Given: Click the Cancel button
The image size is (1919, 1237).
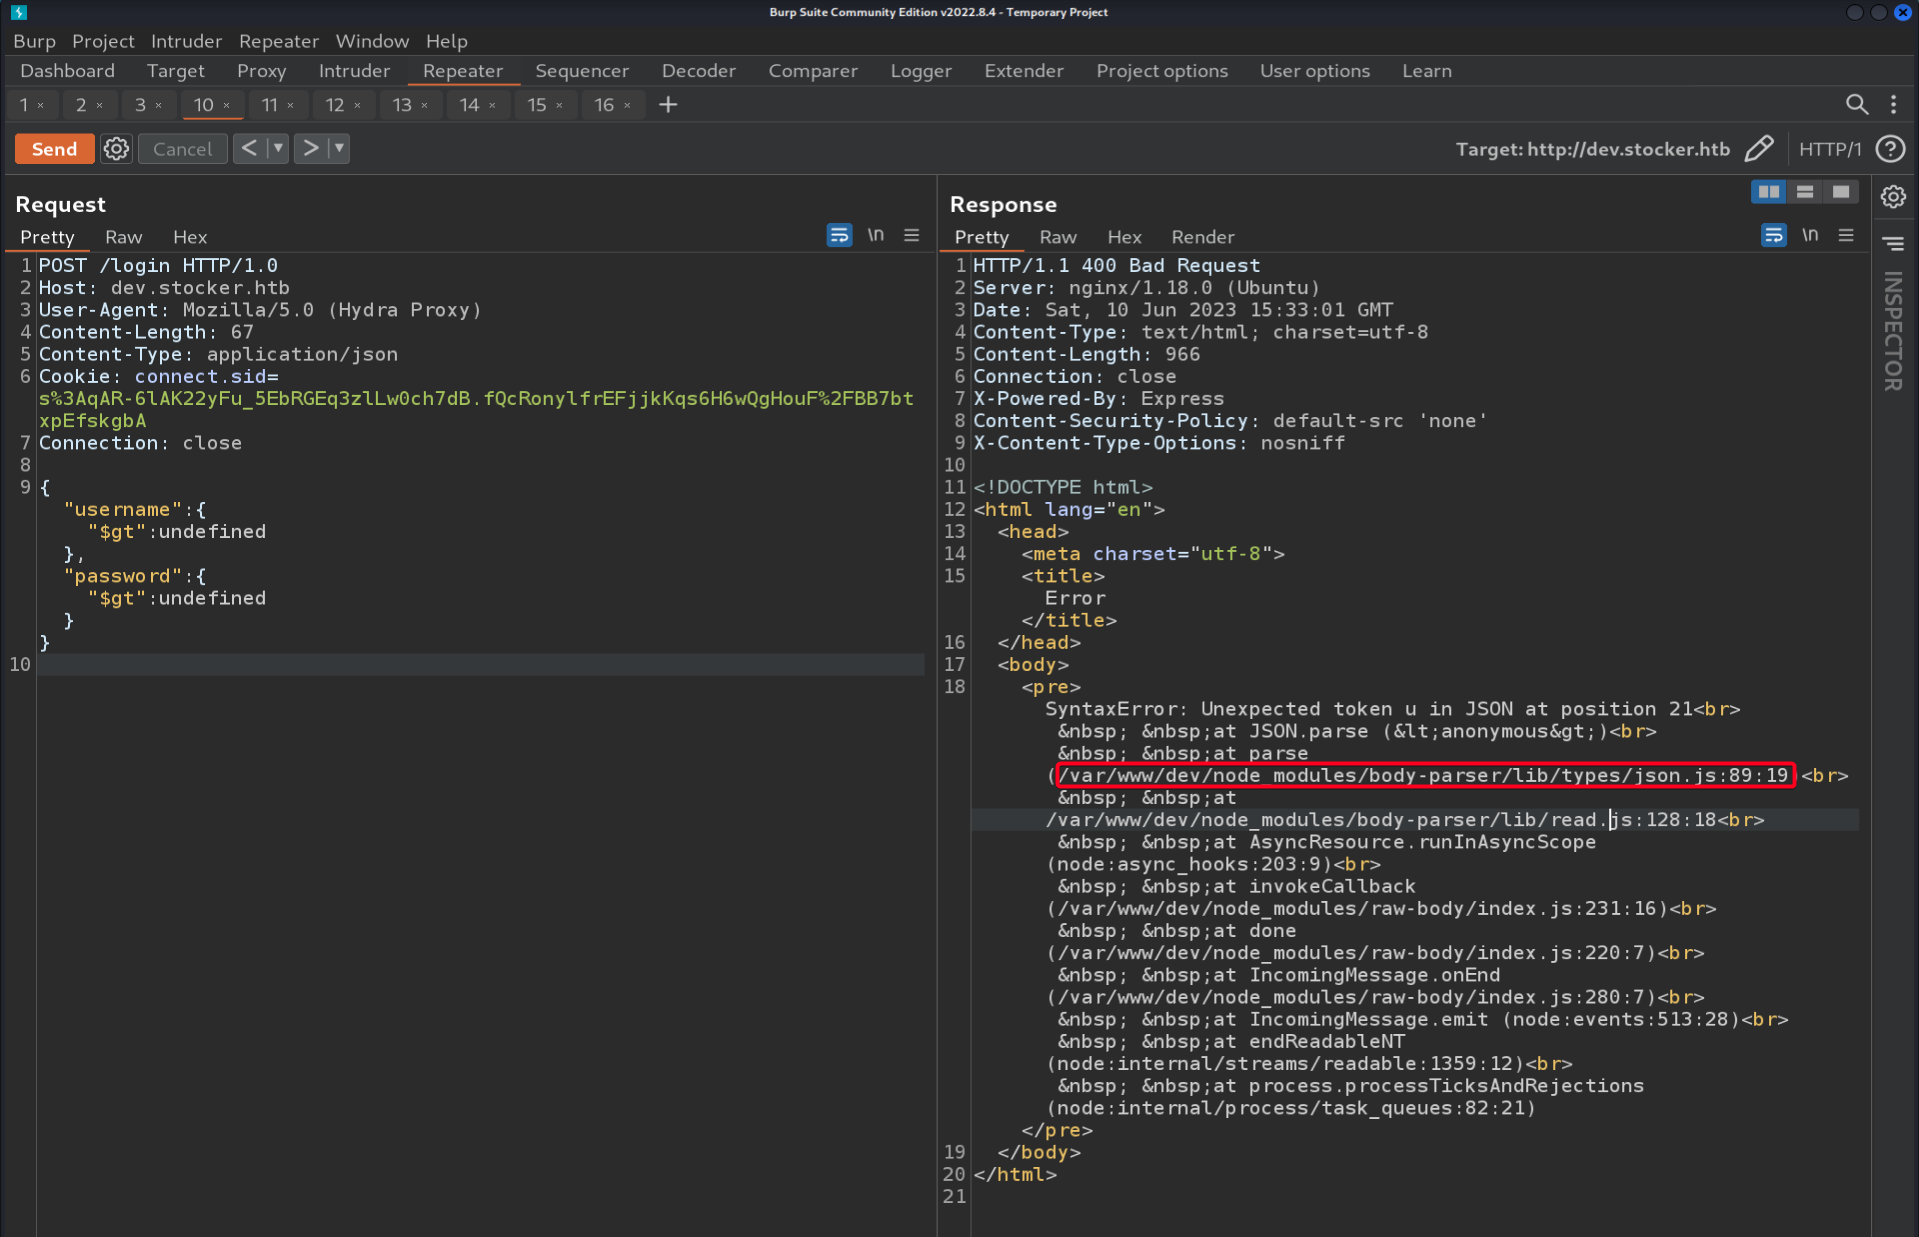Looking at the screenshot, I should click(182, 149).
